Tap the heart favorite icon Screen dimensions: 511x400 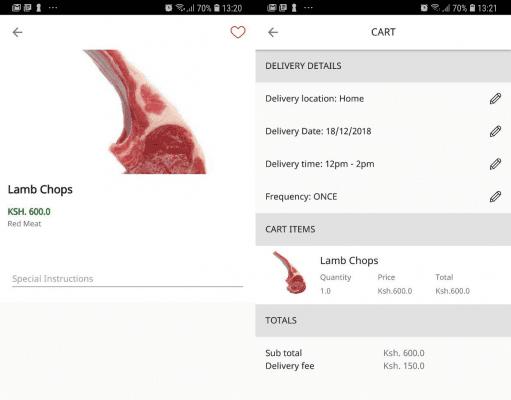[238, 32]
